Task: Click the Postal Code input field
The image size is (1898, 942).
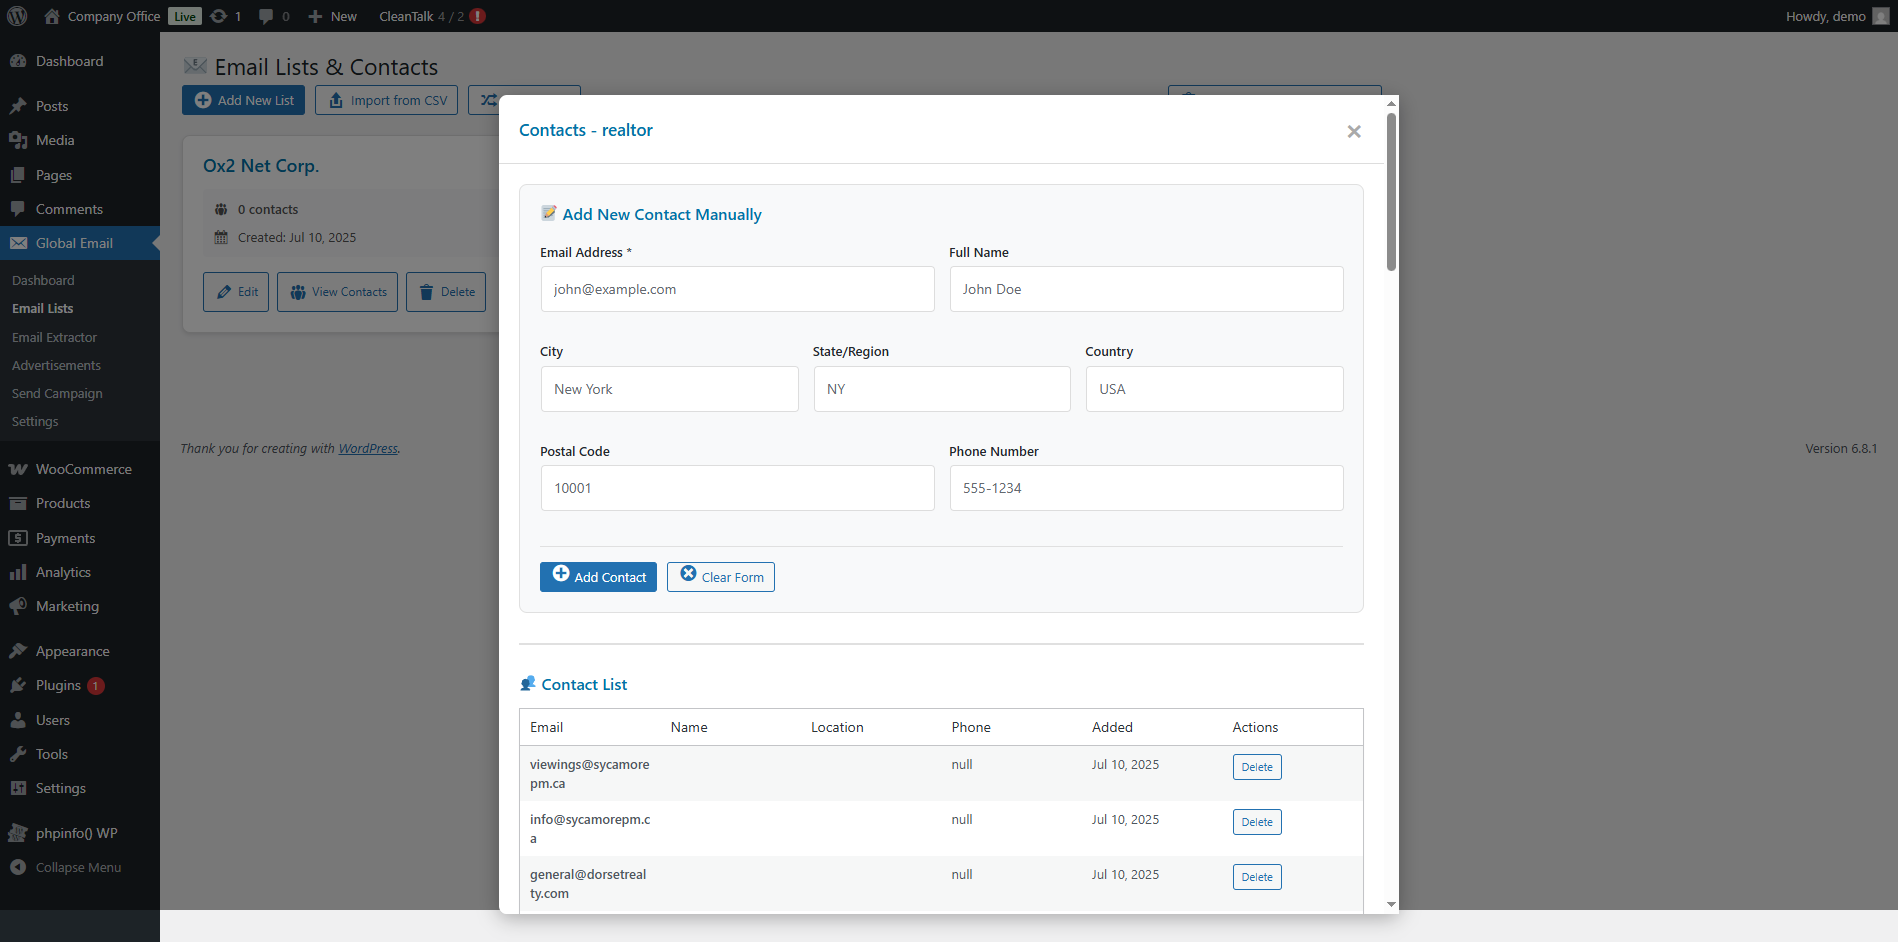Action: click(737, 488)
